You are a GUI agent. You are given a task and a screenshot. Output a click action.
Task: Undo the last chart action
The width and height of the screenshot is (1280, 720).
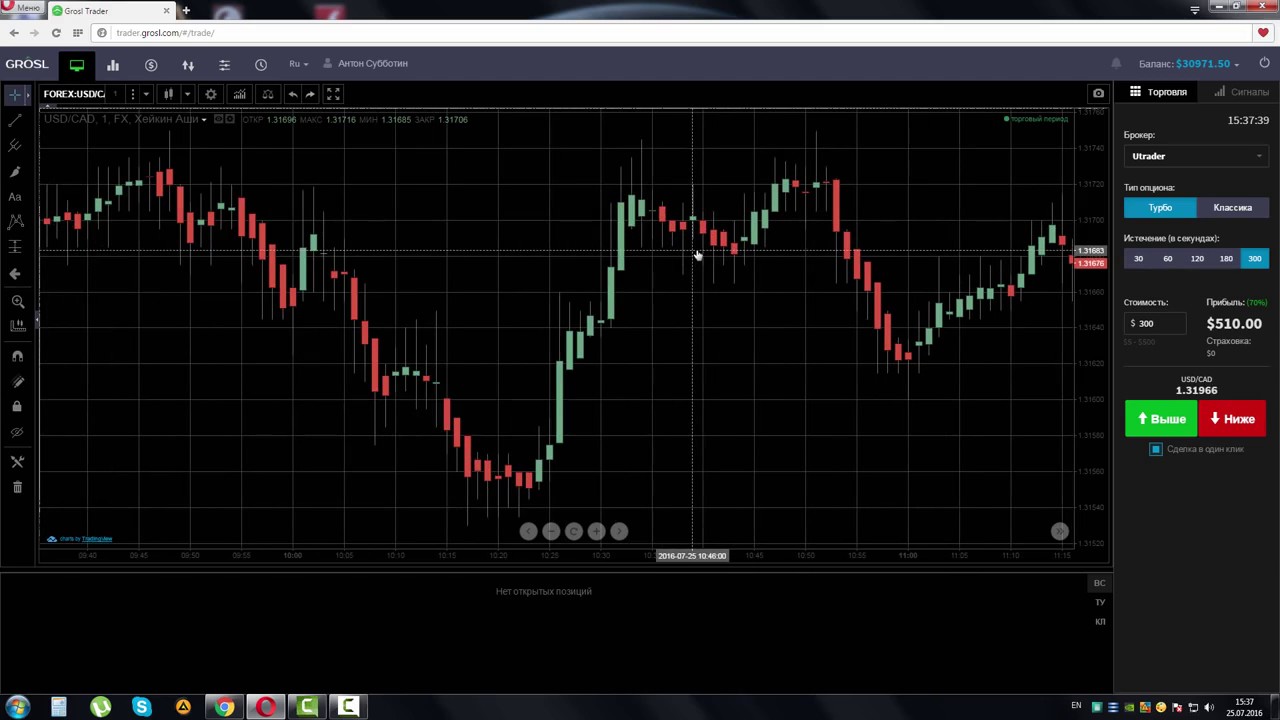[x=292, y=94]
